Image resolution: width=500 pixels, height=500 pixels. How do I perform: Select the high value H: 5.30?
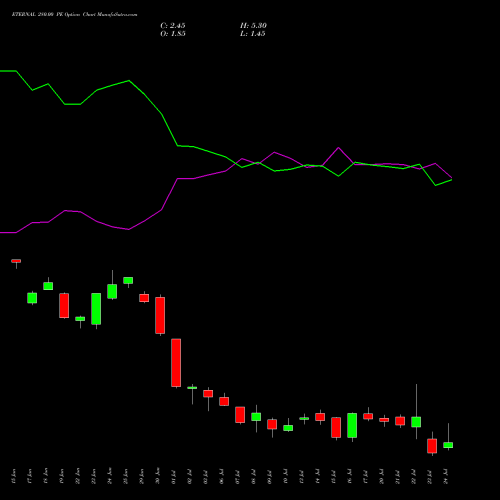click(253, 26)
